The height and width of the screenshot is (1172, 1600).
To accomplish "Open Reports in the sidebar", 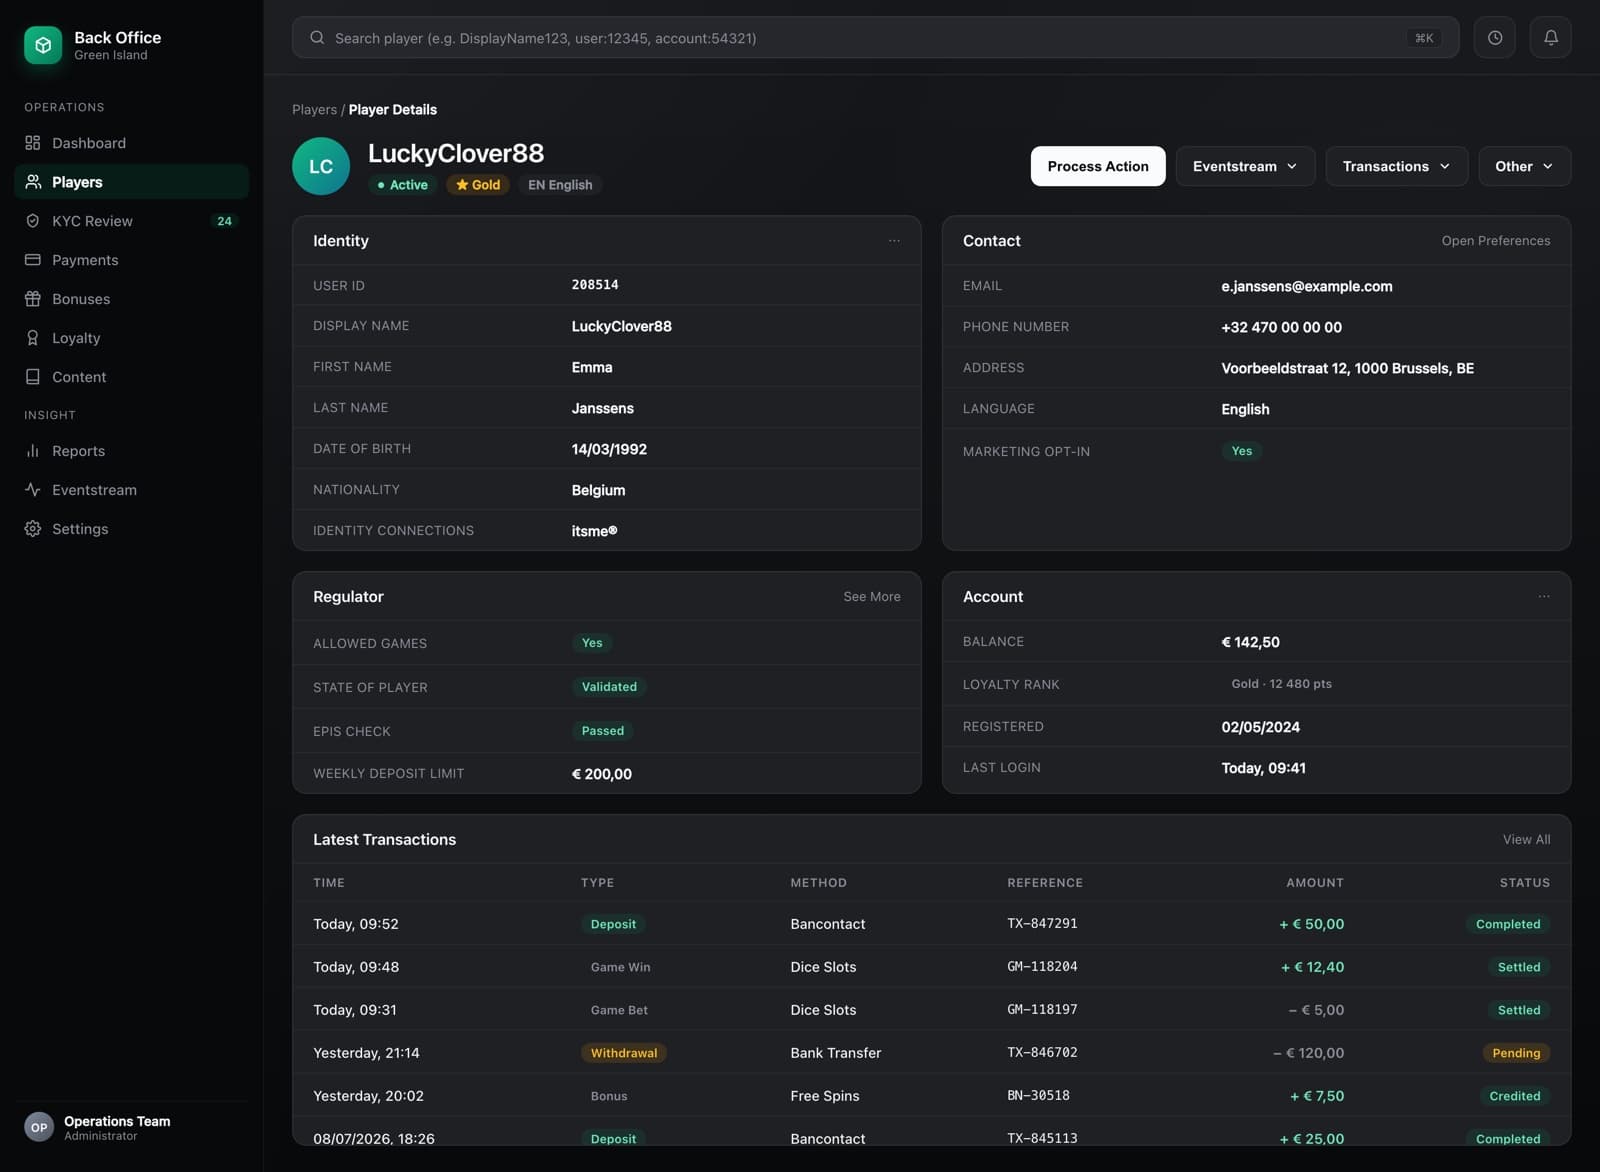I will pos(131,451).
